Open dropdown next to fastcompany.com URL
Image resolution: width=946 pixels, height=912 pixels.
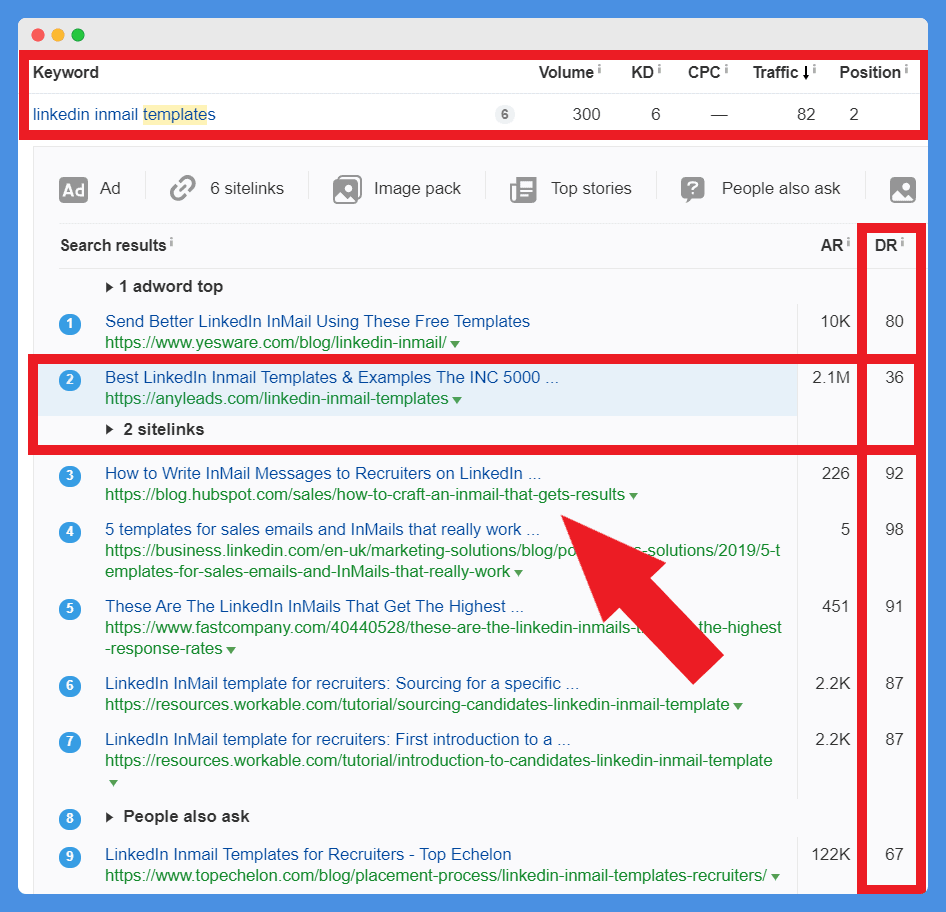click(231, 650)
